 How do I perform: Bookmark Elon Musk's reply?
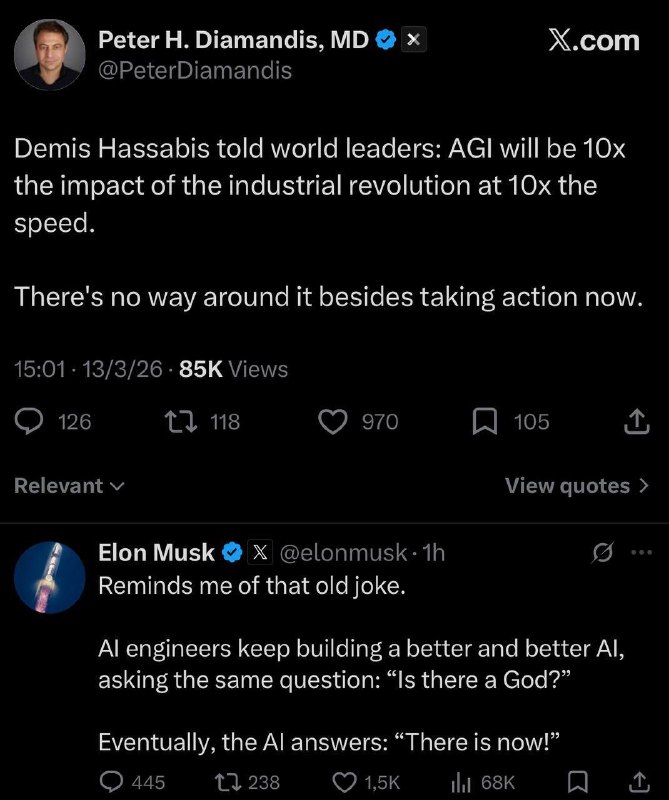tap(579, 781)
